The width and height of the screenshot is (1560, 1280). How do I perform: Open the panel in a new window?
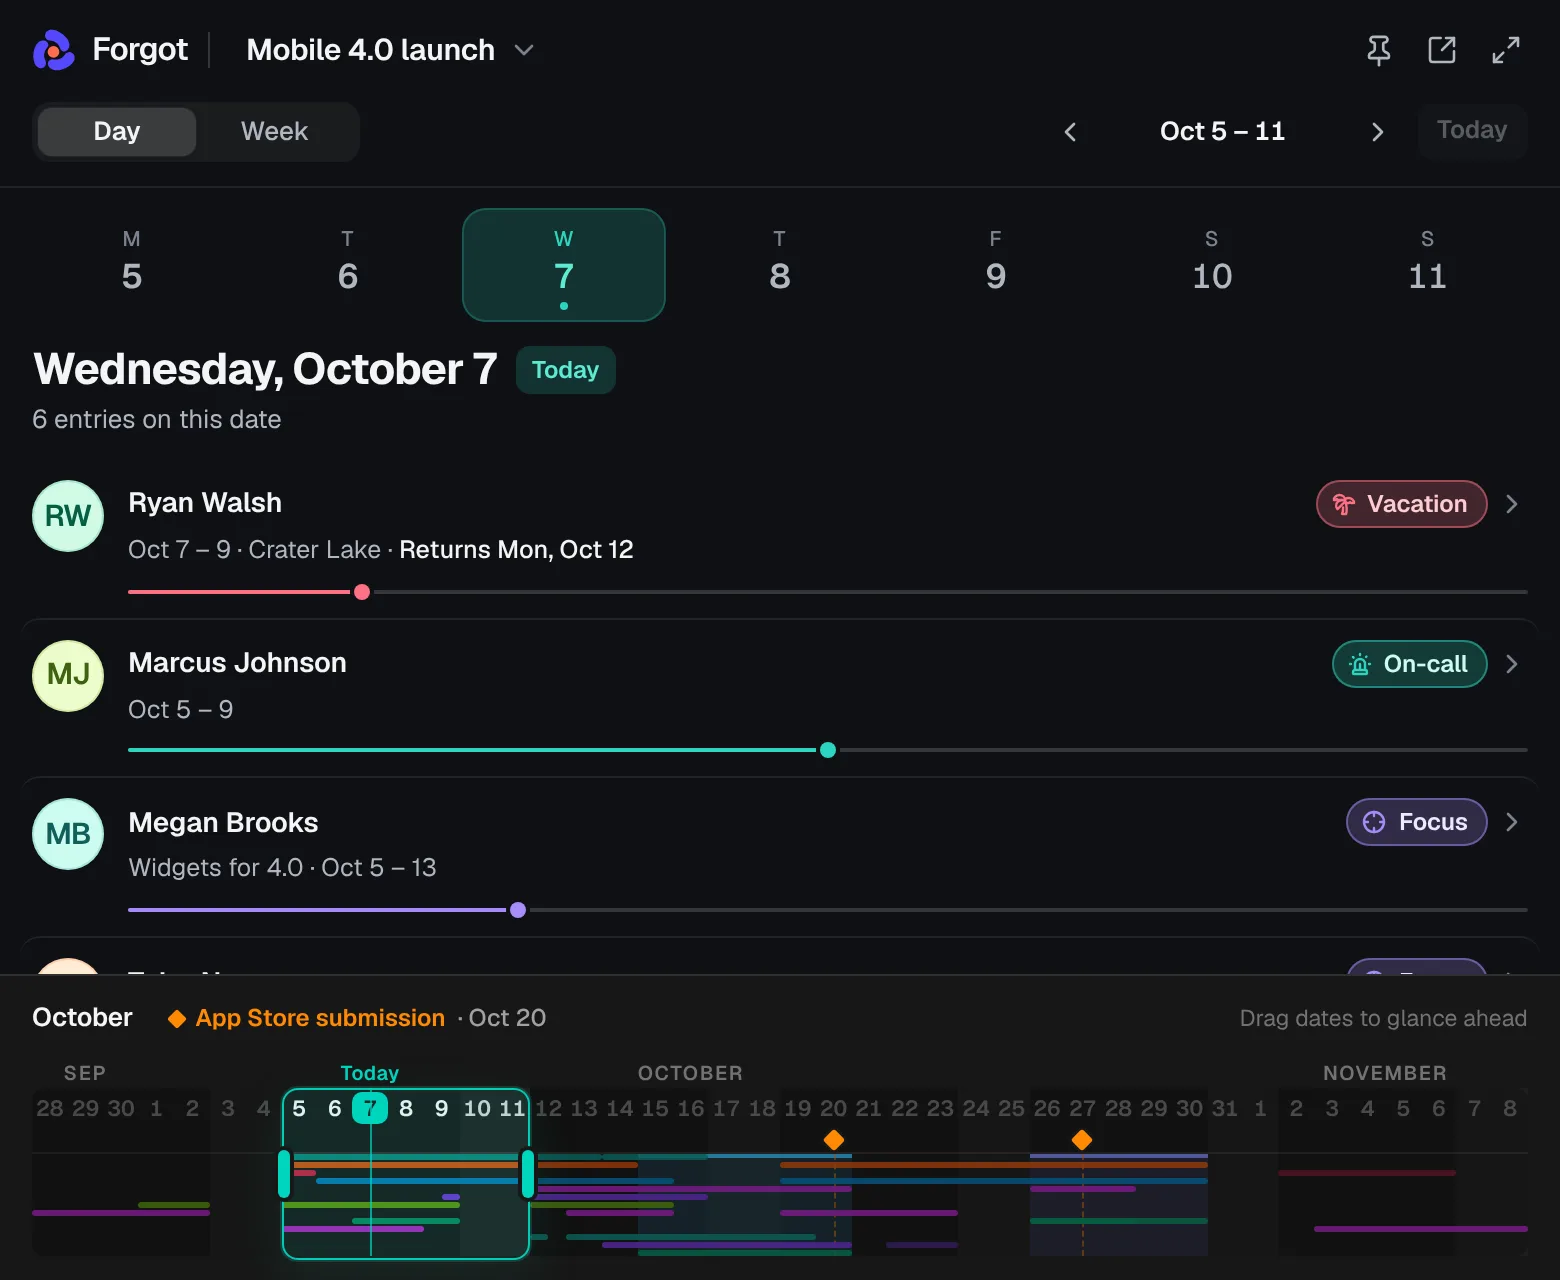pos(1442,50)
